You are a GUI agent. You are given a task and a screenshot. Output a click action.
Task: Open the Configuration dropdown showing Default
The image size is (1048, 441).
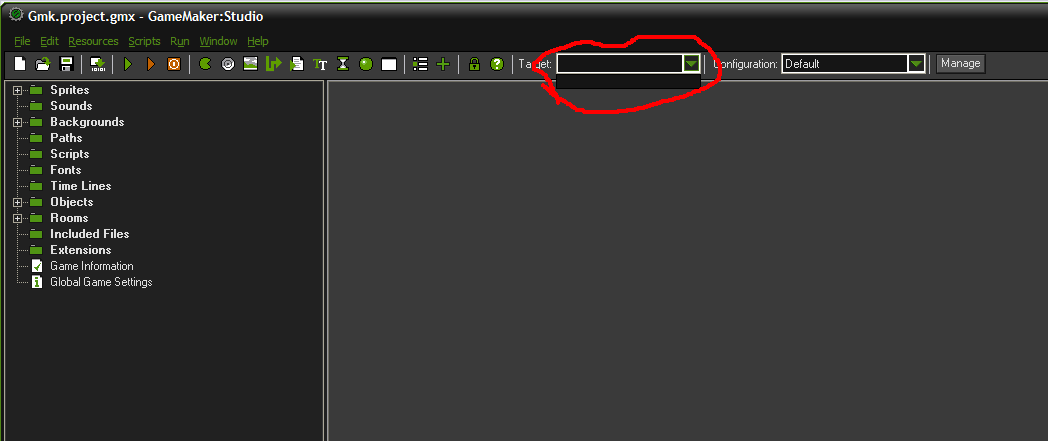[854, 64]
